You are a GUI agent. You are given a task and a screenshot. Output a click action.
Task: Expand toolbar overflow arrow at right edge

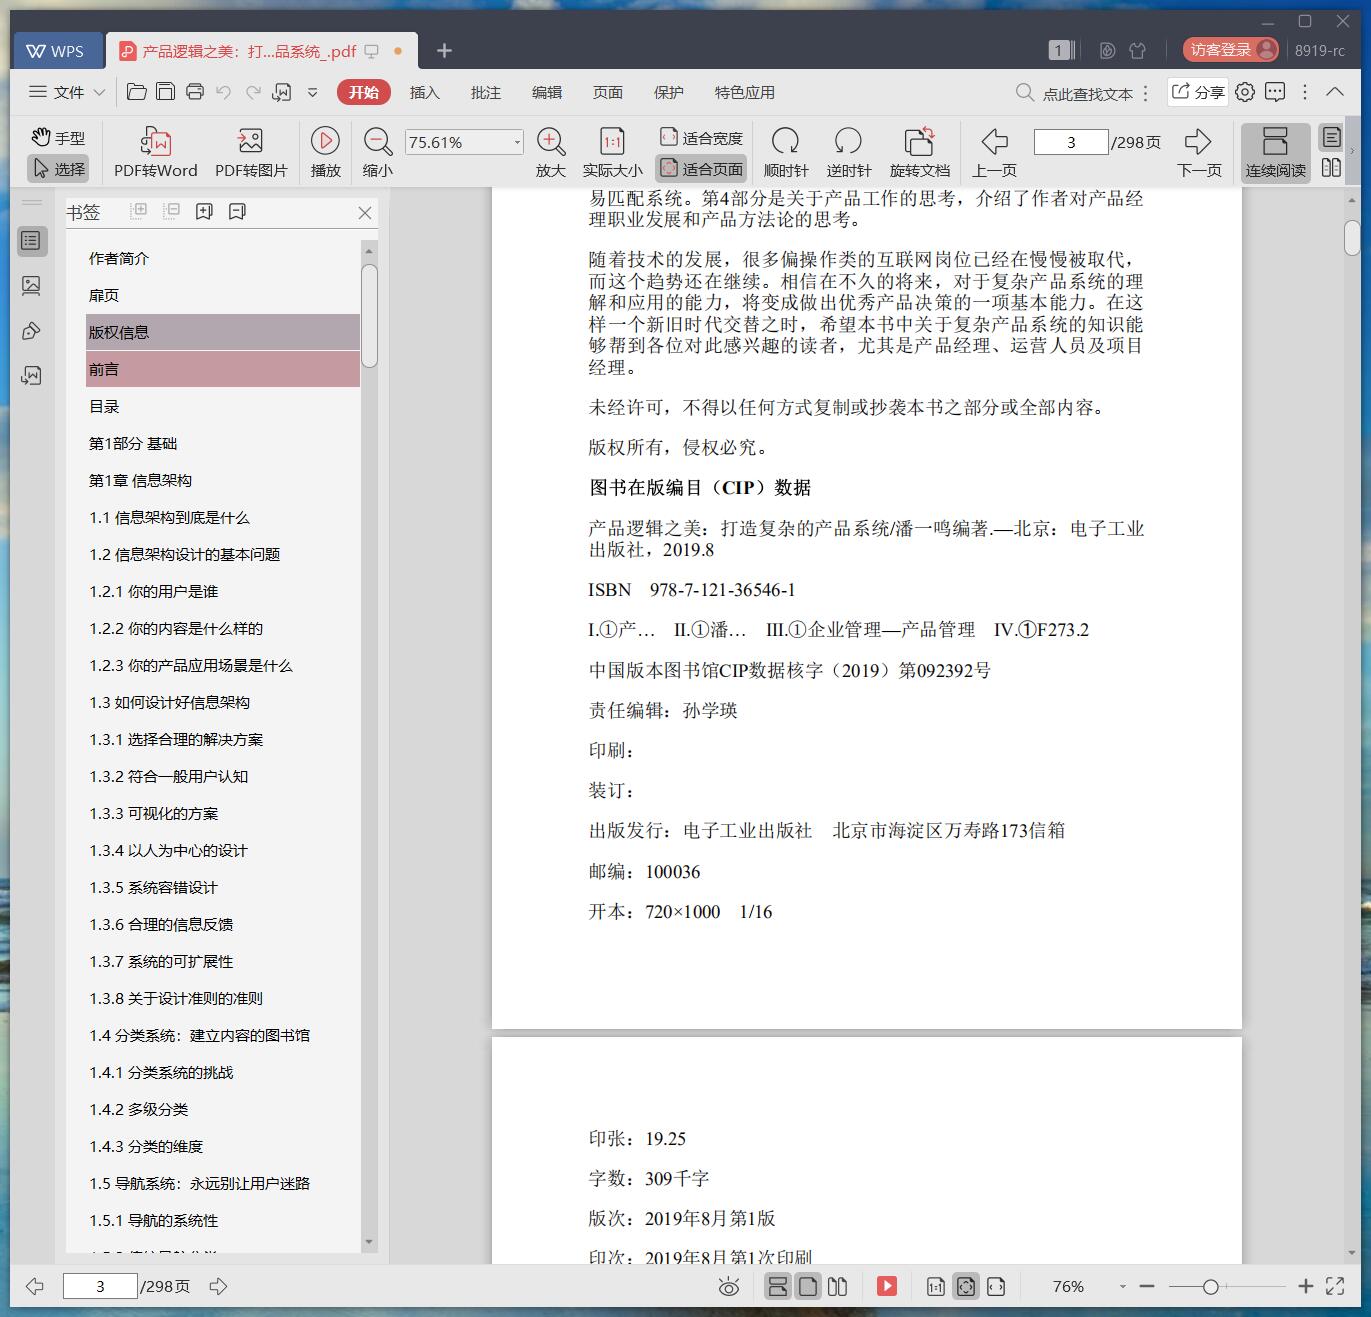1352,152
